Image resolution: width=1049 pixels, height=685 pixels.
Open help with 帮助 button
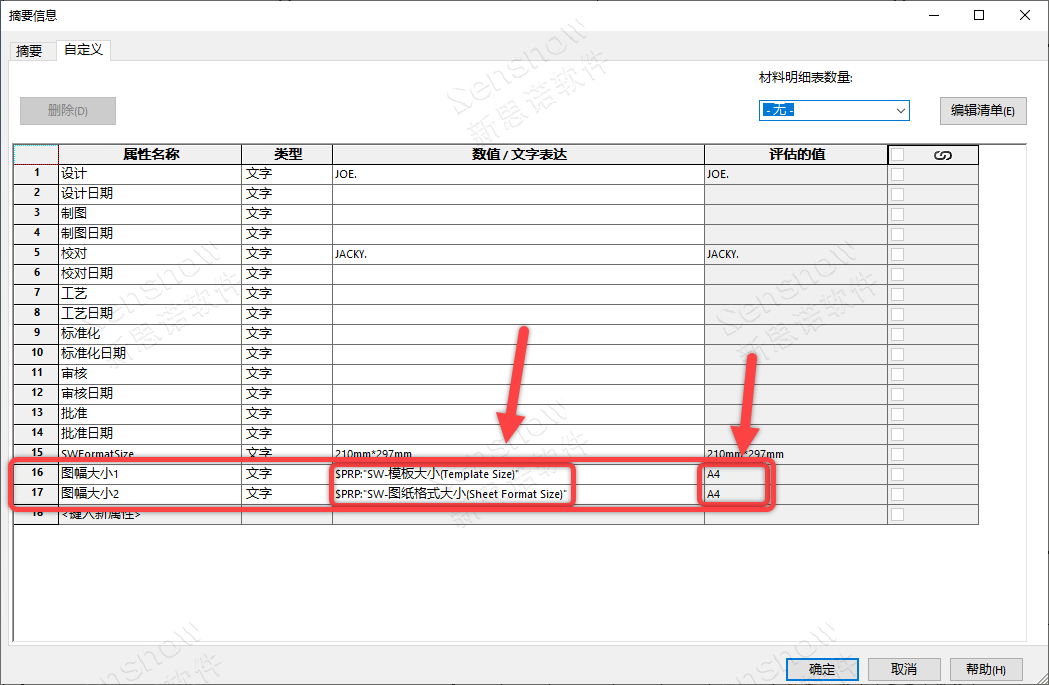pos(972,669)
